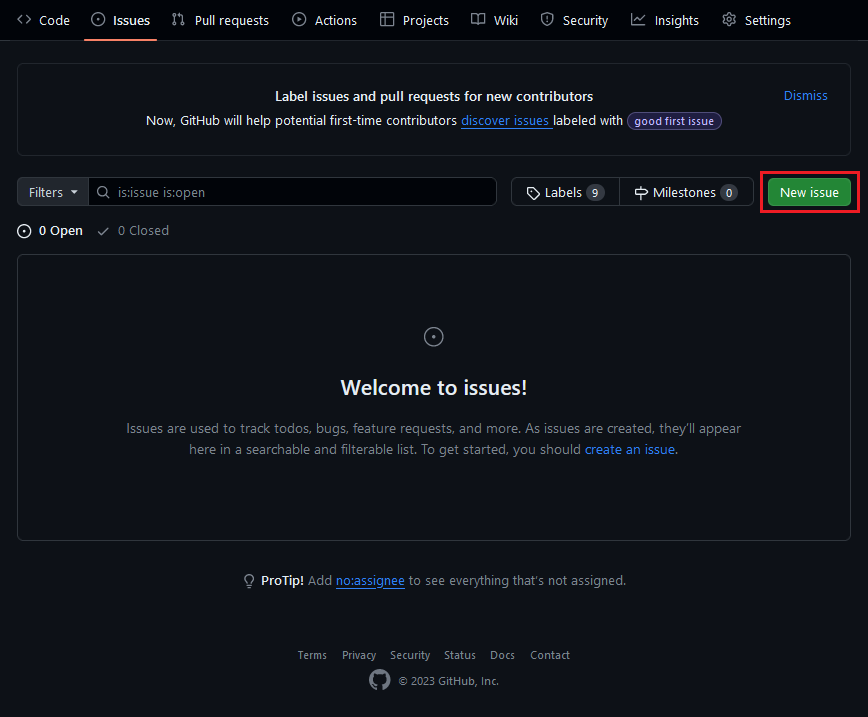868x717 pixels.
Task: Open the Code tab
Action: click(x=43, y=20)
